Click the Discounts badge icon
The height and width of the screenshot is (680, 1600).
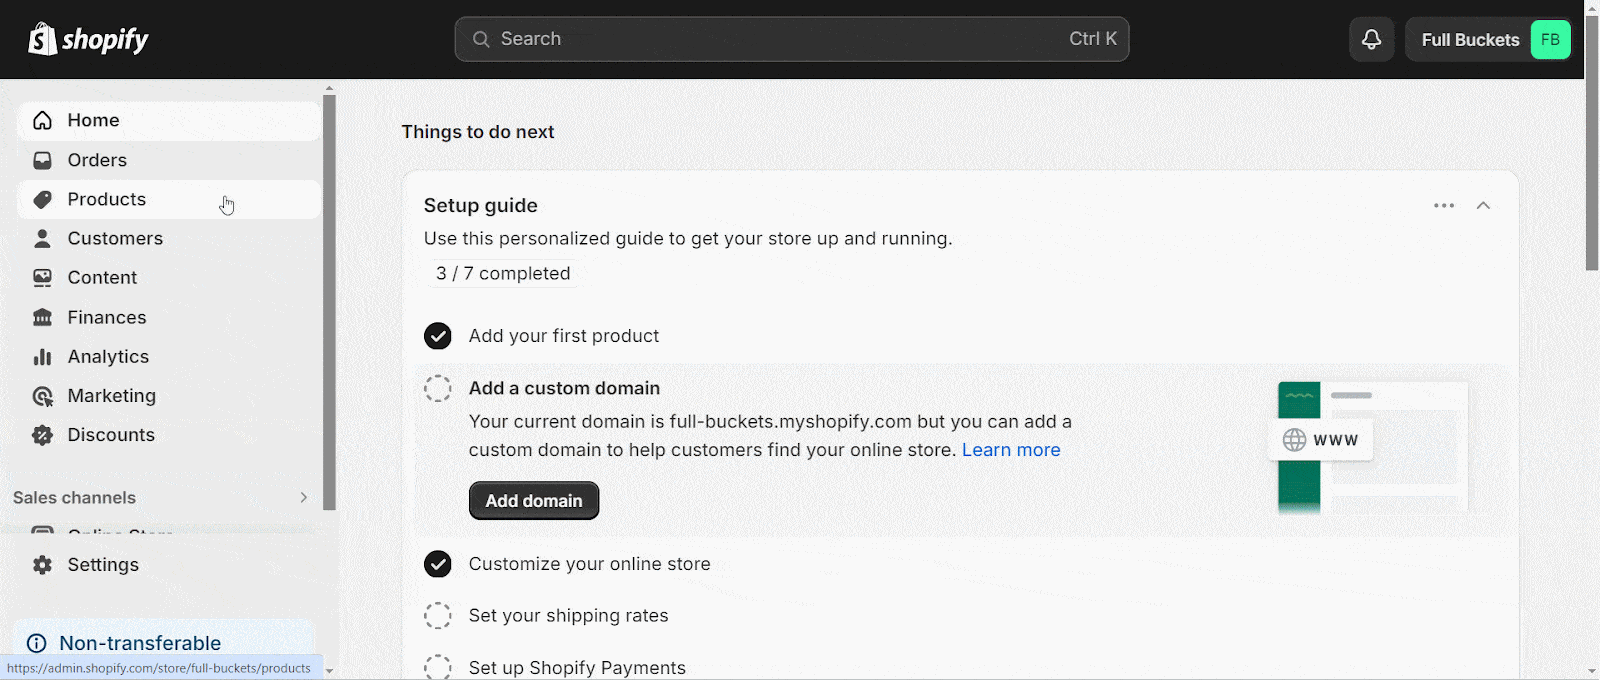42,435
